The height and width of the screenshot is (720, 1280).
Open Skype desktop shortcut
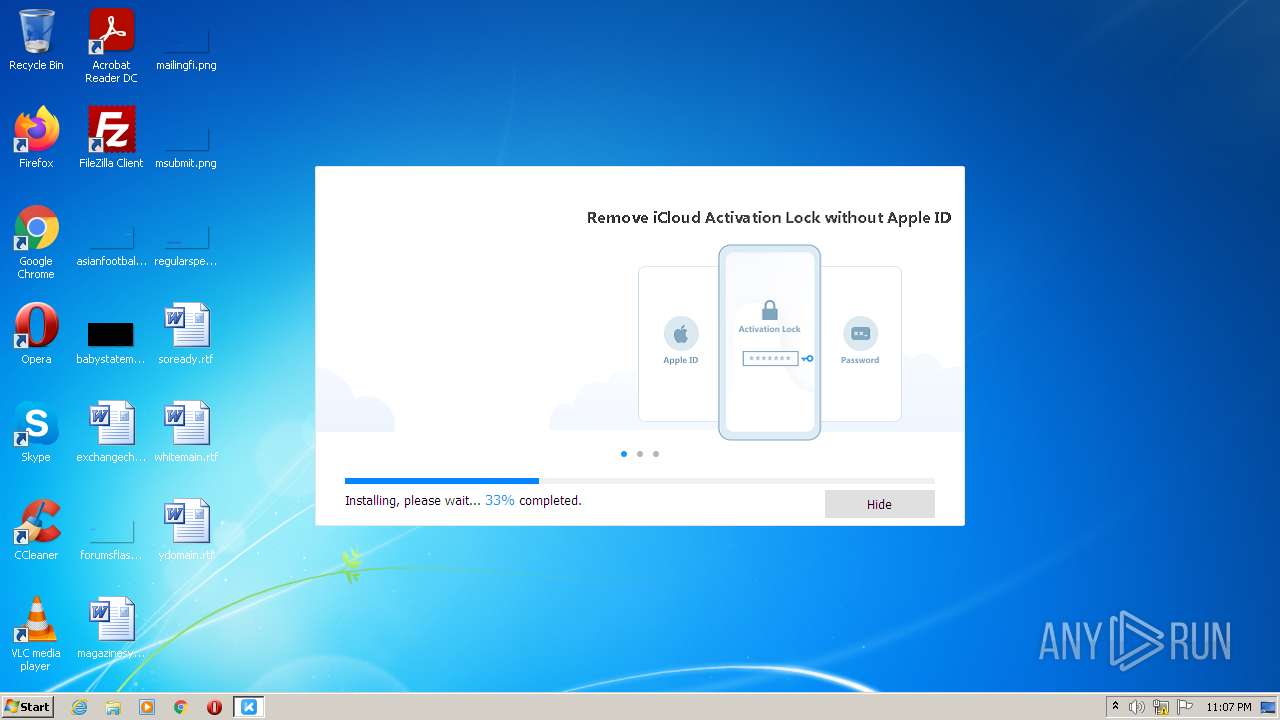tap(36, 432)
